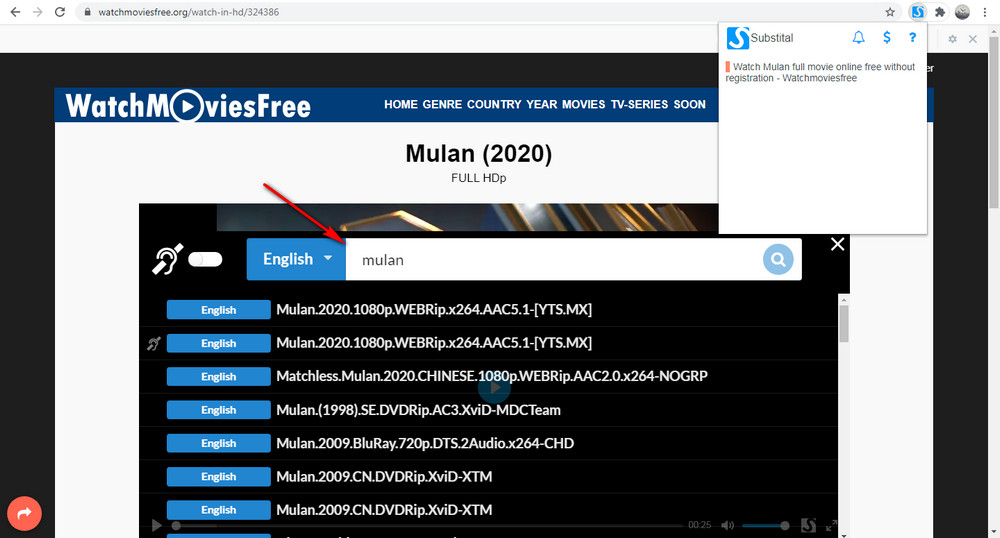Screen dimensions: 1000x538
Task: Click the browser back arrow
Action: (15, 12)
